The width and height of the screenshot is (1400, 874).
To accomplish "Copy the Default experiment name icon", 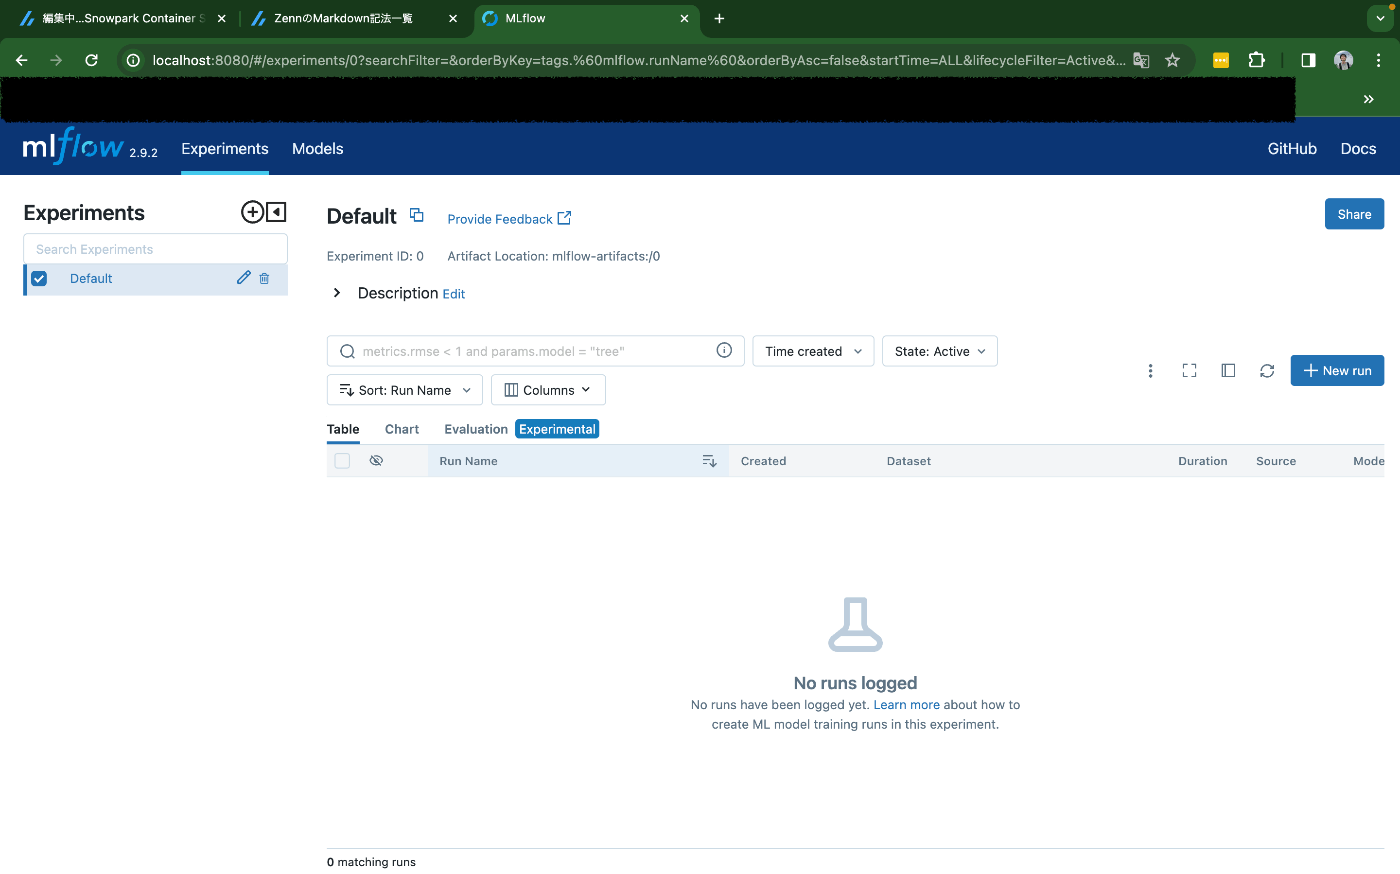I will [417, 215].
